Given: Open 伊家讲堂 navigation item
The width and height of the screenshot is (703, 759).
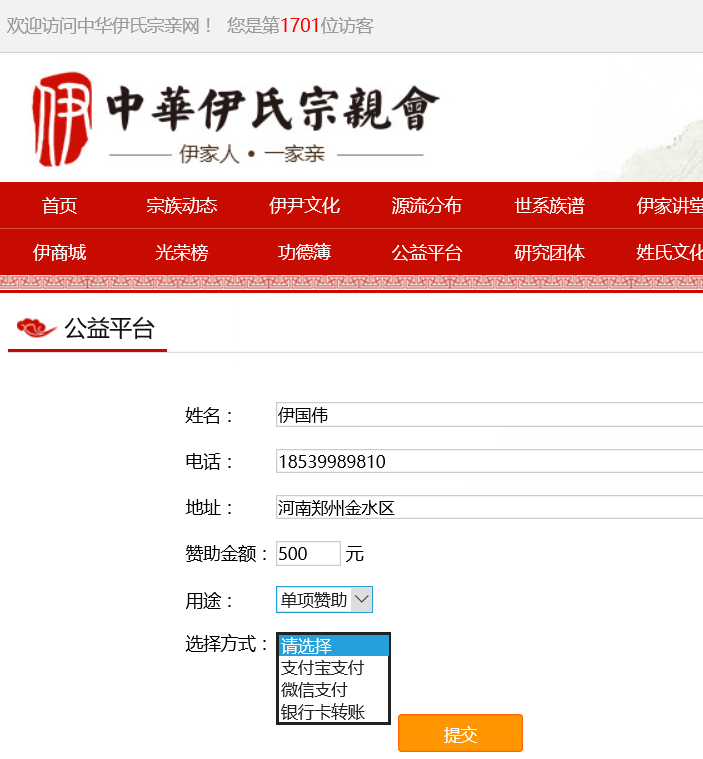Looking at the screenshot, I should (670, 206).
